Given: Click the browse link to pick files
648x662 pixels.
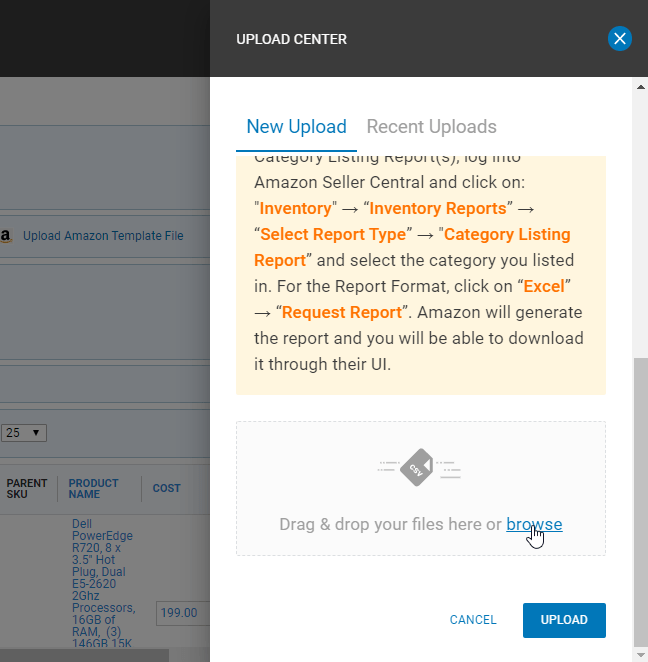Looking at the screenshot, I should coord(534,524).
